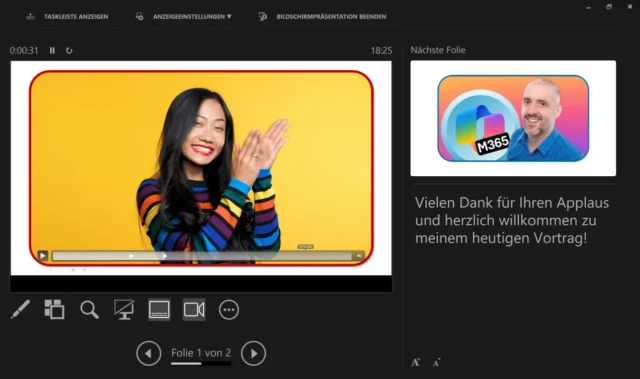Restore down the presenter window
The height and width of the screenshot is (379, 640).
(x=609, y=7)
